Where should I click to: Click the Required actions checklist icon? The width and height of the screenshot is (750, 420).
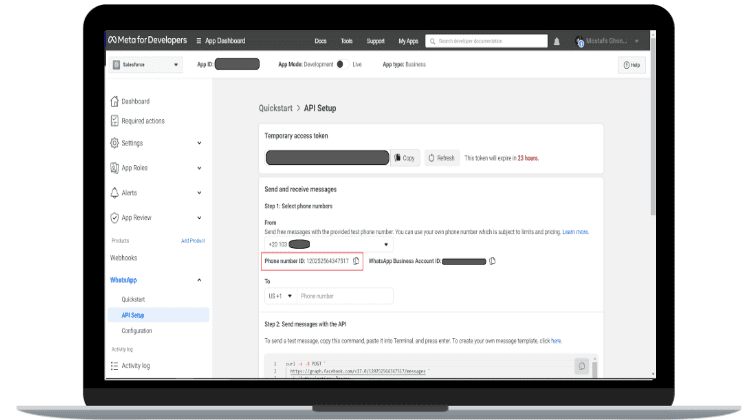click(114, 121)
